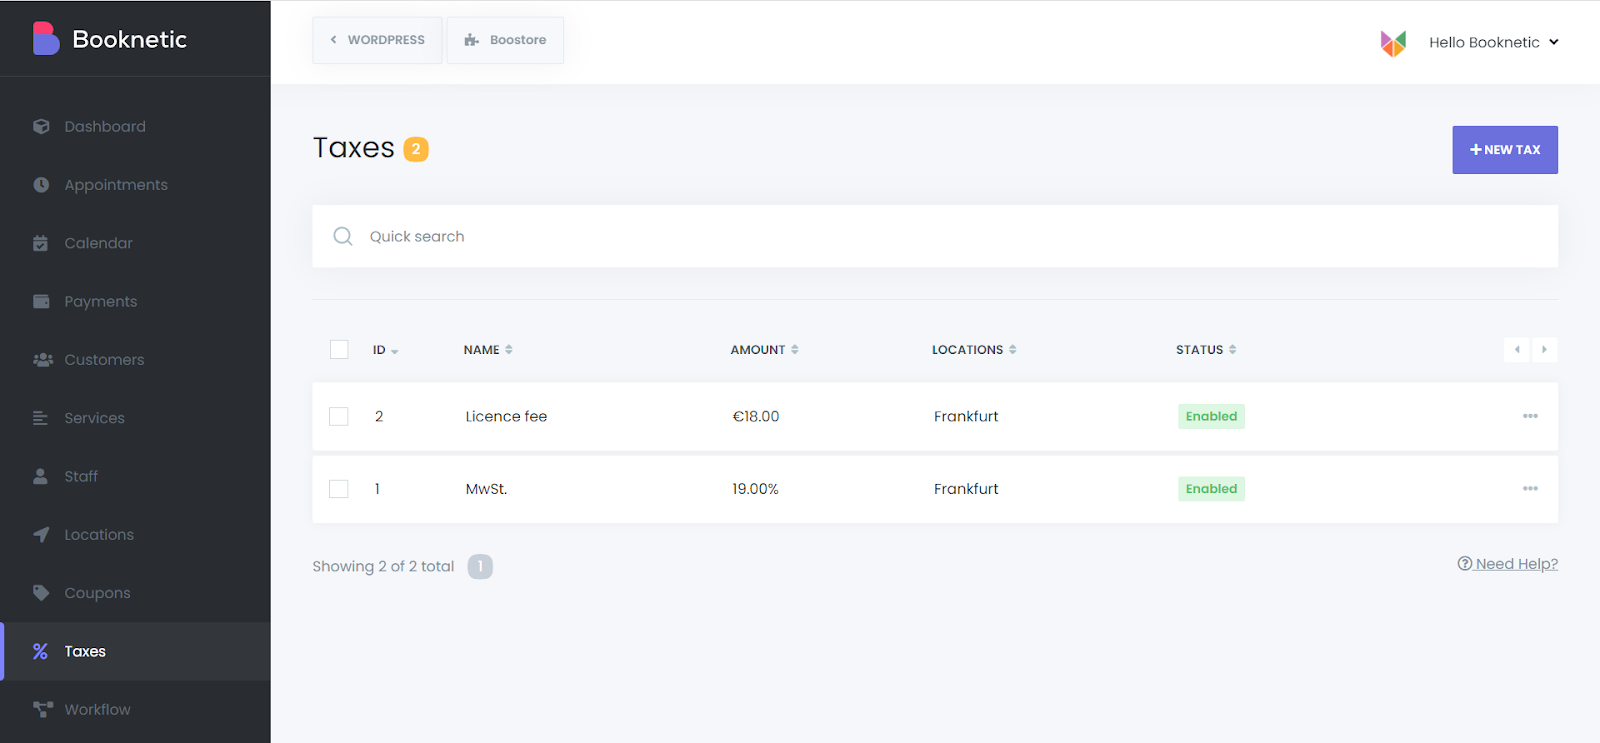Open the Need Help? link
This screenshot has width=1600, height=743.
[x=1508, y=564]
